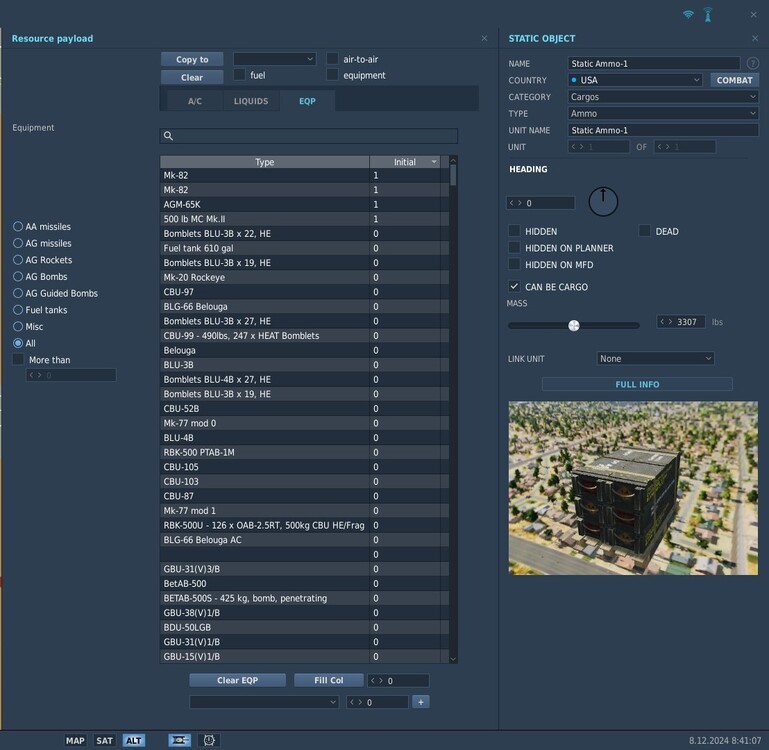Click the plus button to add equipment
The height and width of the screenshot is (750, 769).
pos(420,702)
